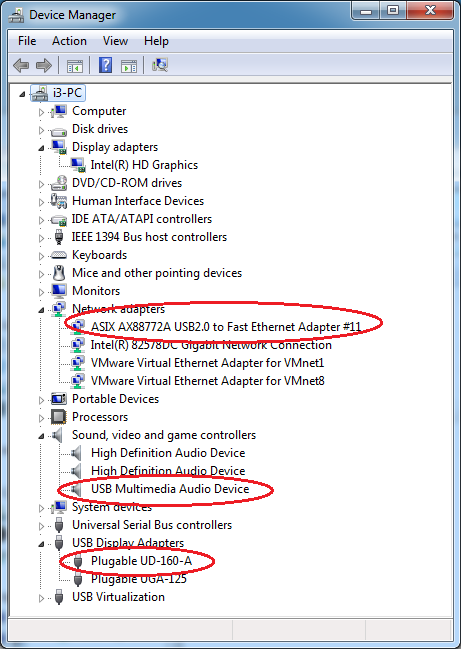Click the Sound, video and game controllers speaker icon
This screenshot has height=649, width=461.
(x=58, y=435)
